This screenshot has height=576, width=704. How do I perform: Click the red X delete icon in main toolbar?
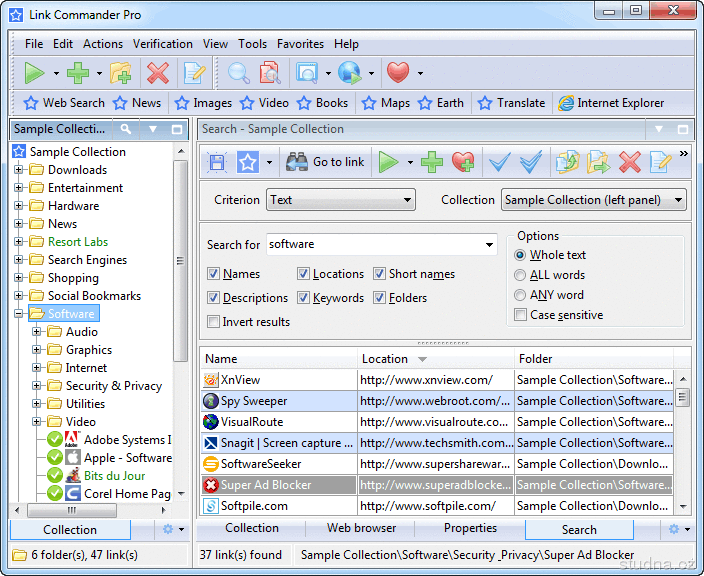pyautogui.click(x=158, y=73)
